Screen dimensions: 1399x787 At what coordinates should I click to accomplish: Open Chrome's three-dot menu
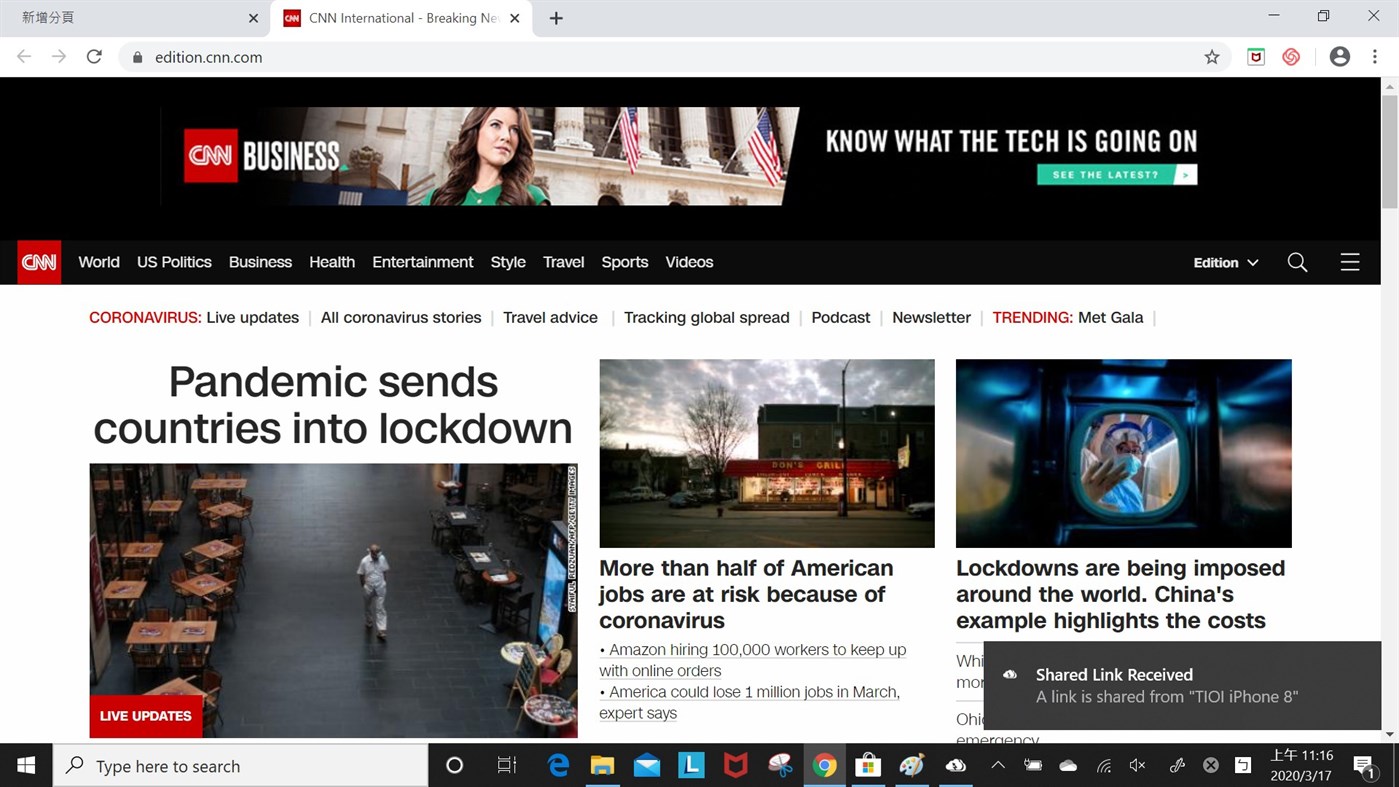point(1375,57)
